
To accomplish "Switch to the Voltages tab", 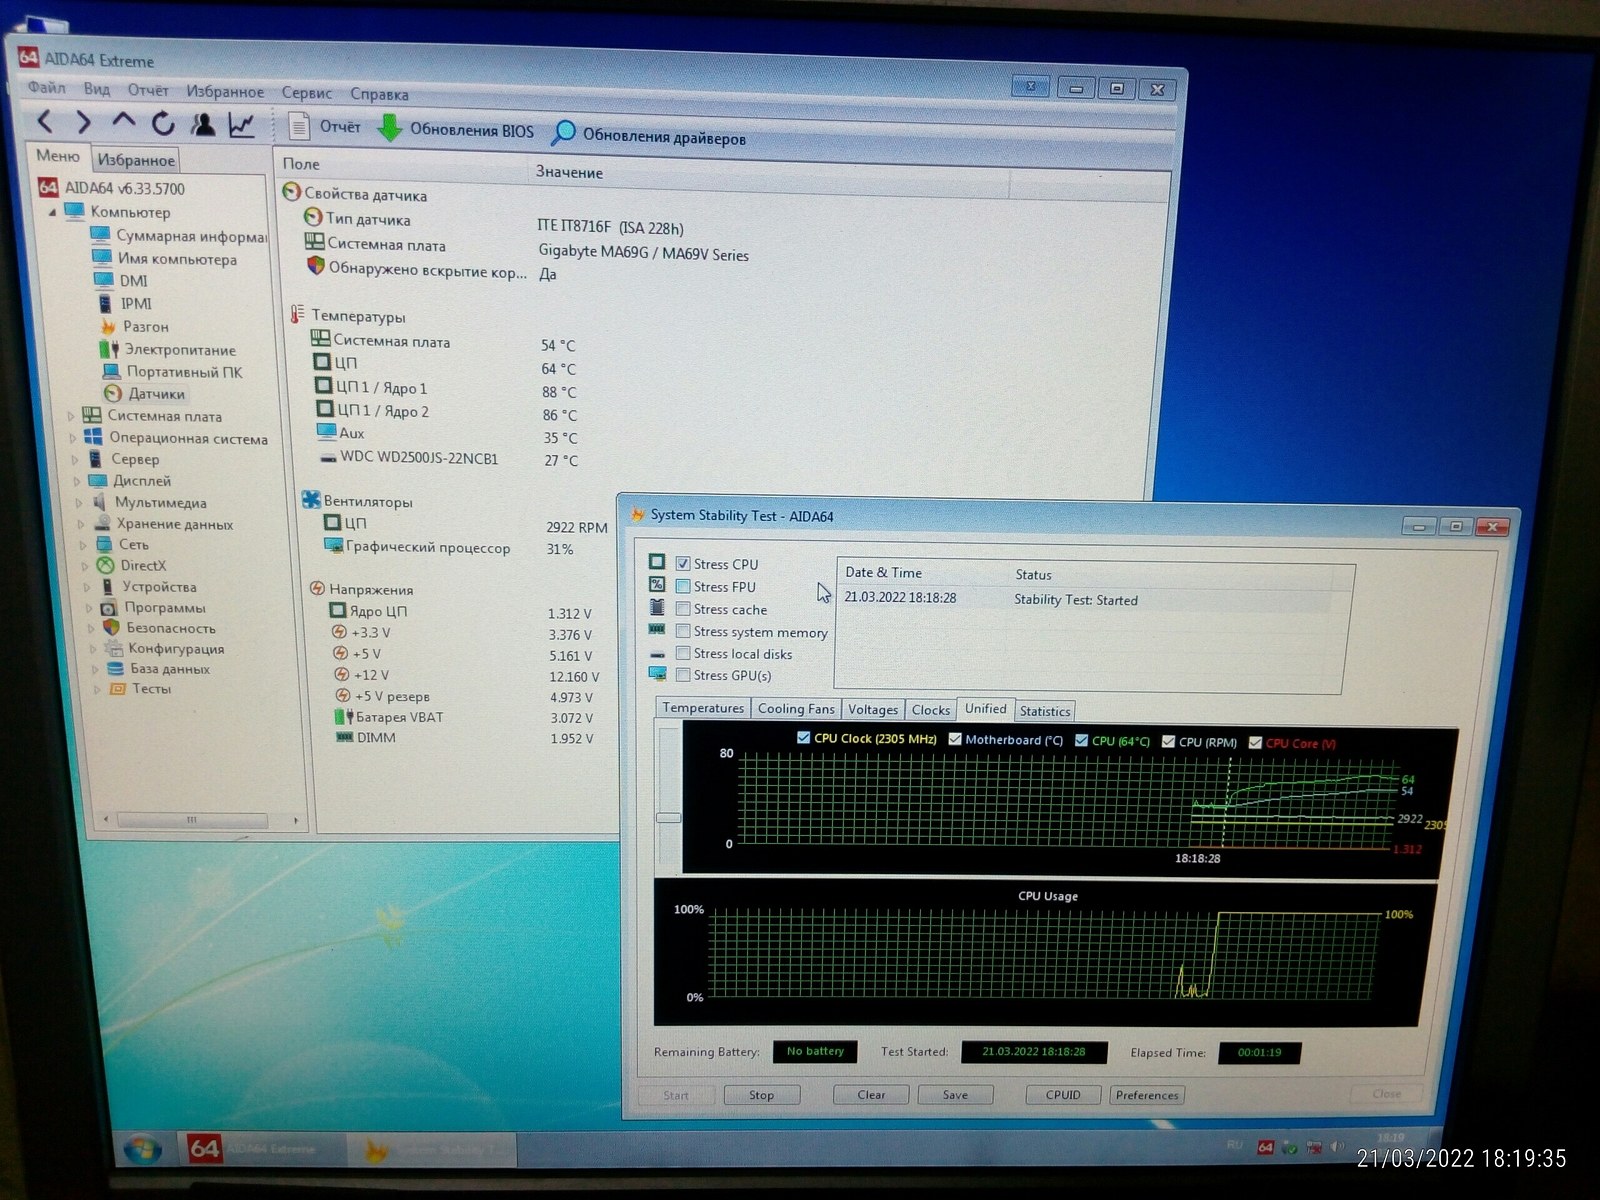I will point(873,710).
